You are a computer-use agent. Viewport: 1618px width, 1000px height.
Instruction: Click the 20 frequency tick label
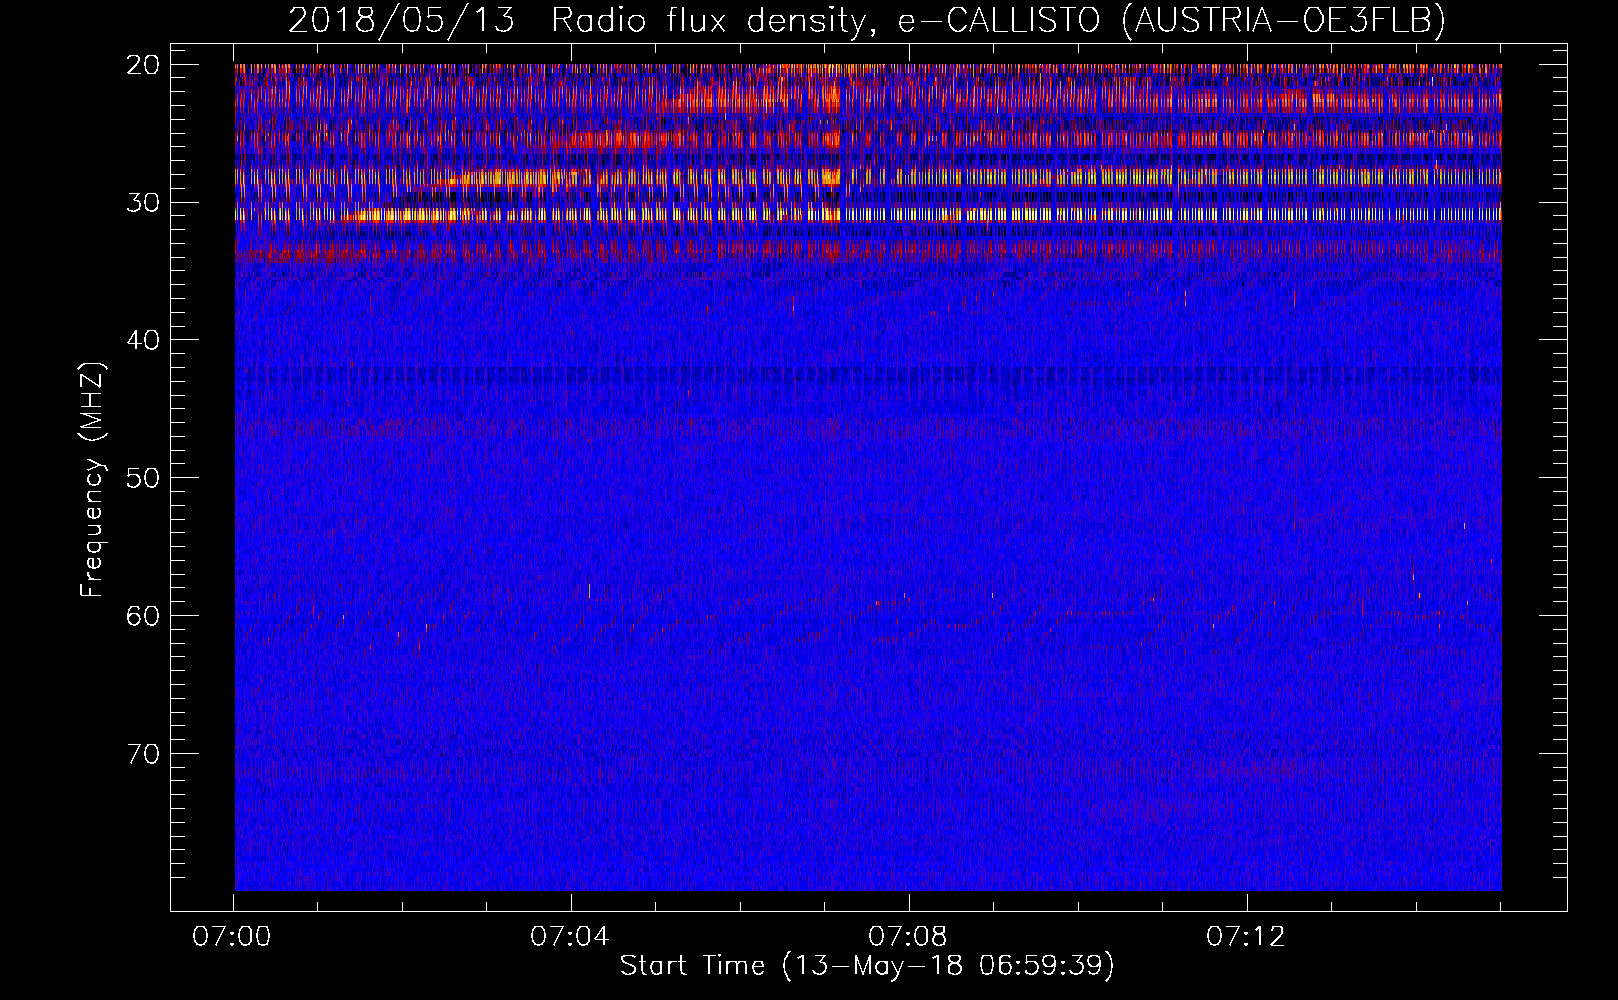pyautogui.click(x=143, y=65)
